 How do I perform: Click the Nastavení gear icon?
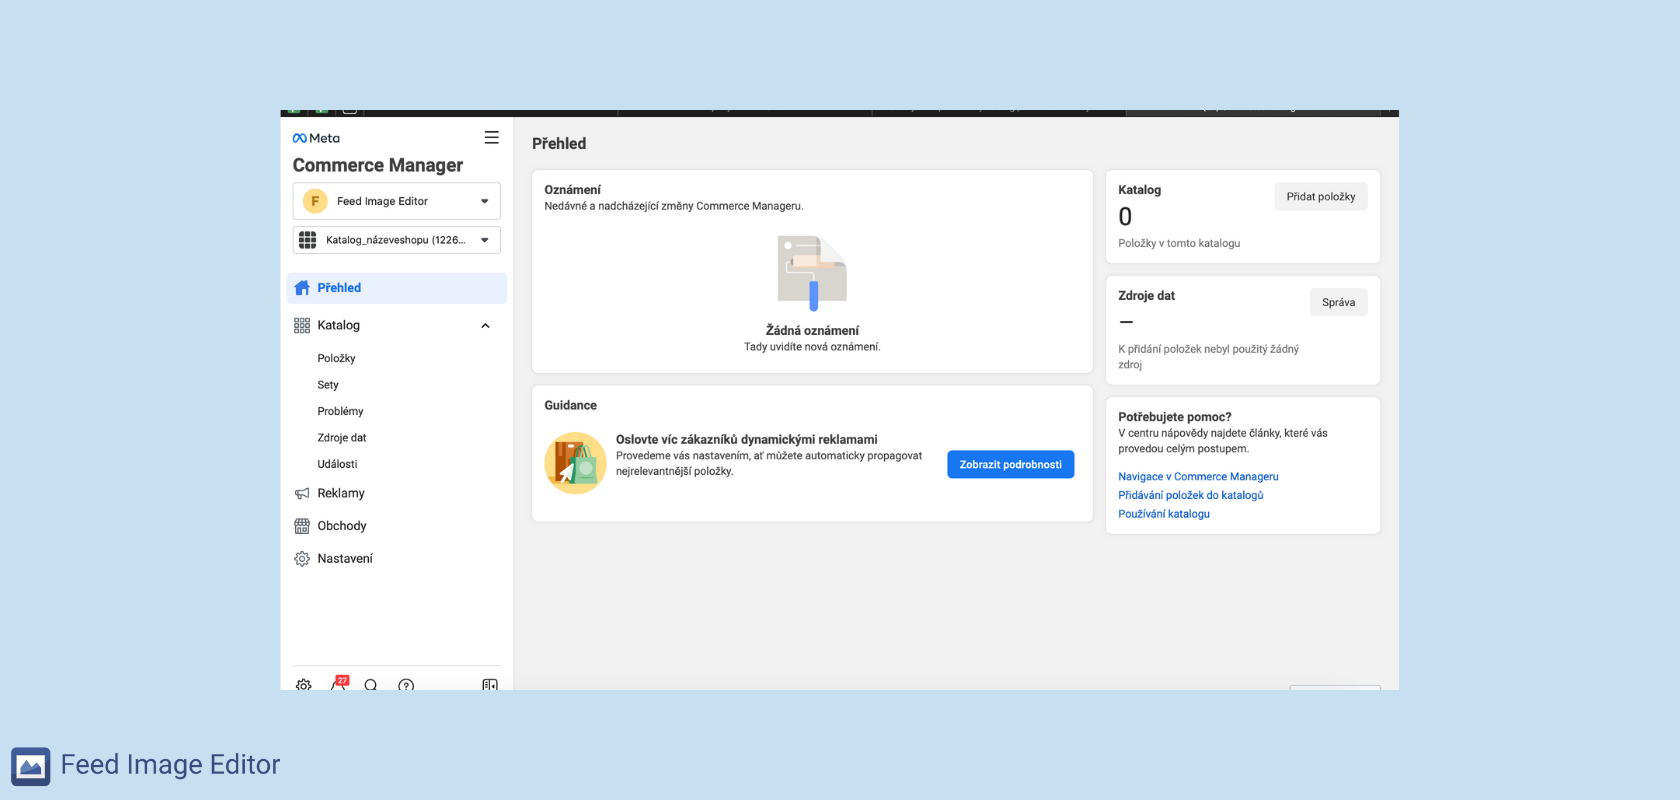click(x=302, y=559)
